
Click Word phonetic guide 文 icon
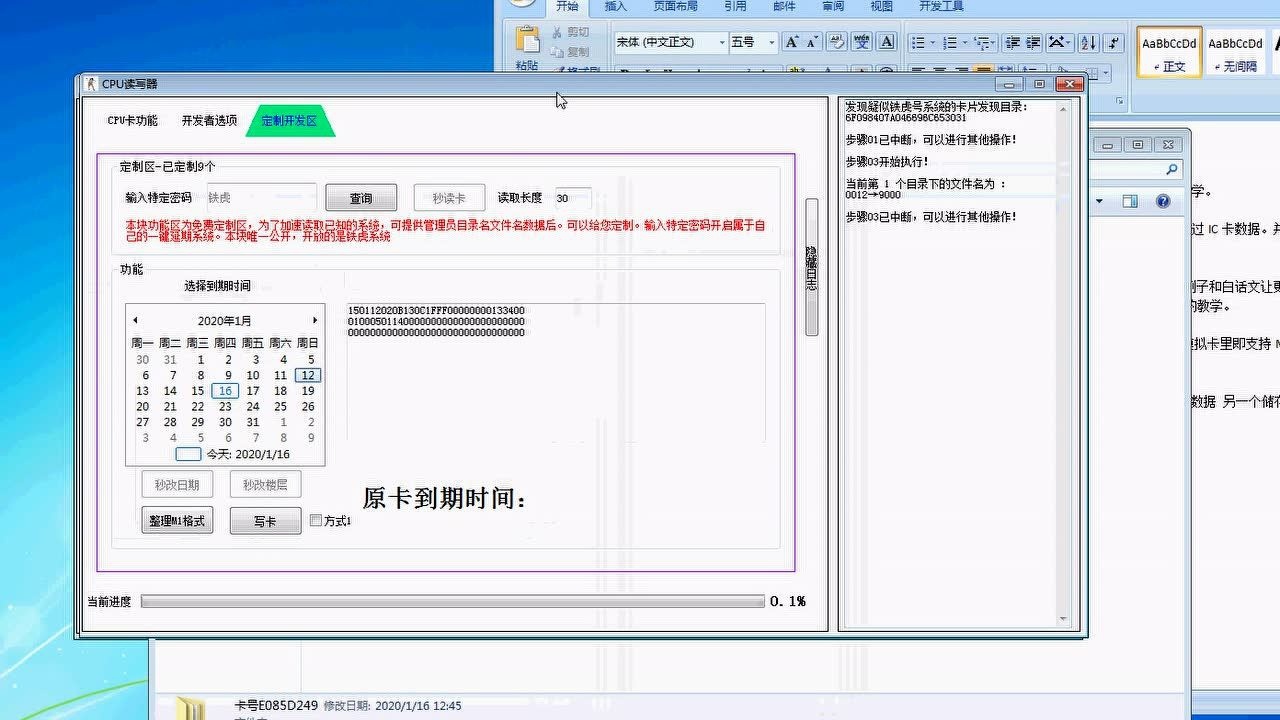click(862, 42)
